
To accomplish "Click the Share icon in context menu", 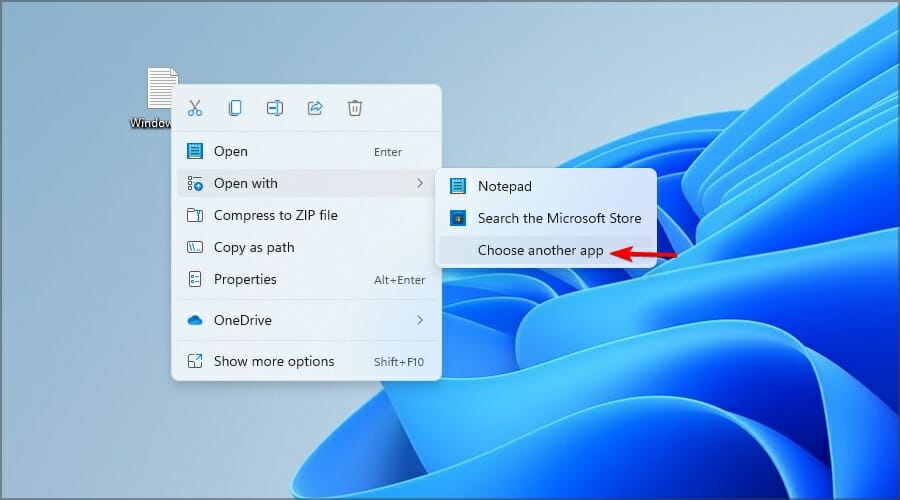I will point(315,108).
